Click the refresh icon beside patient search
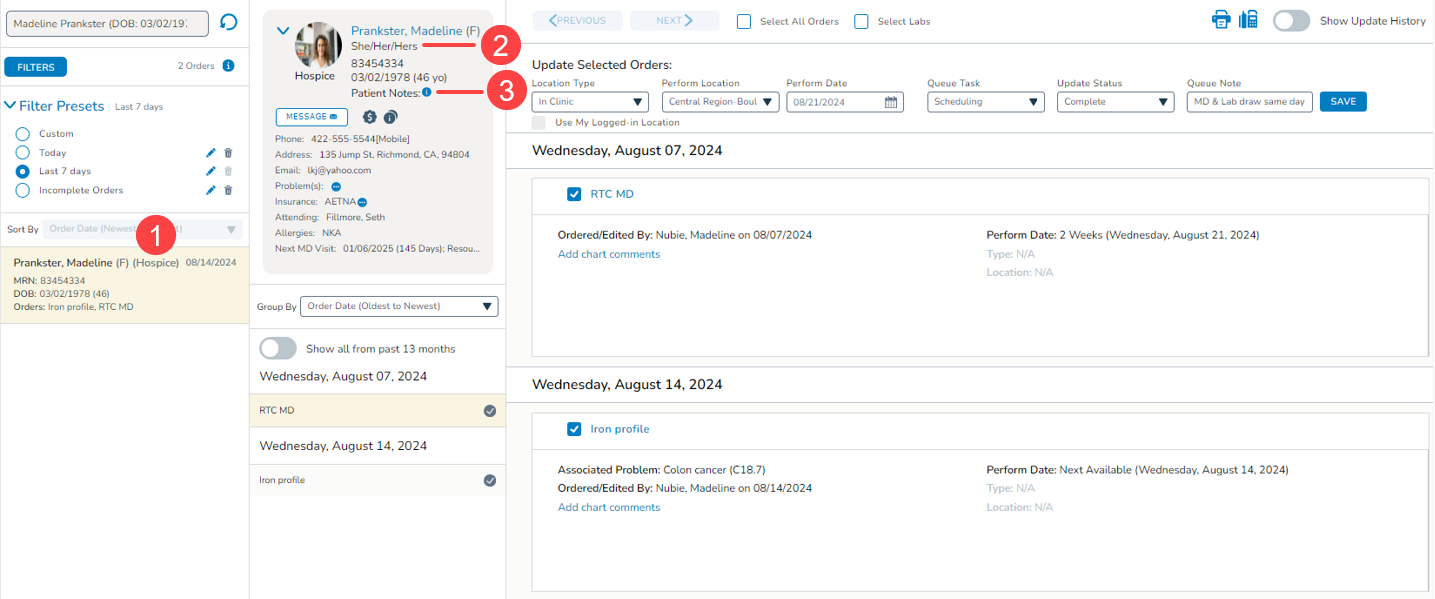The height and width of the screenshot is (599, 1435). point(228,22)
